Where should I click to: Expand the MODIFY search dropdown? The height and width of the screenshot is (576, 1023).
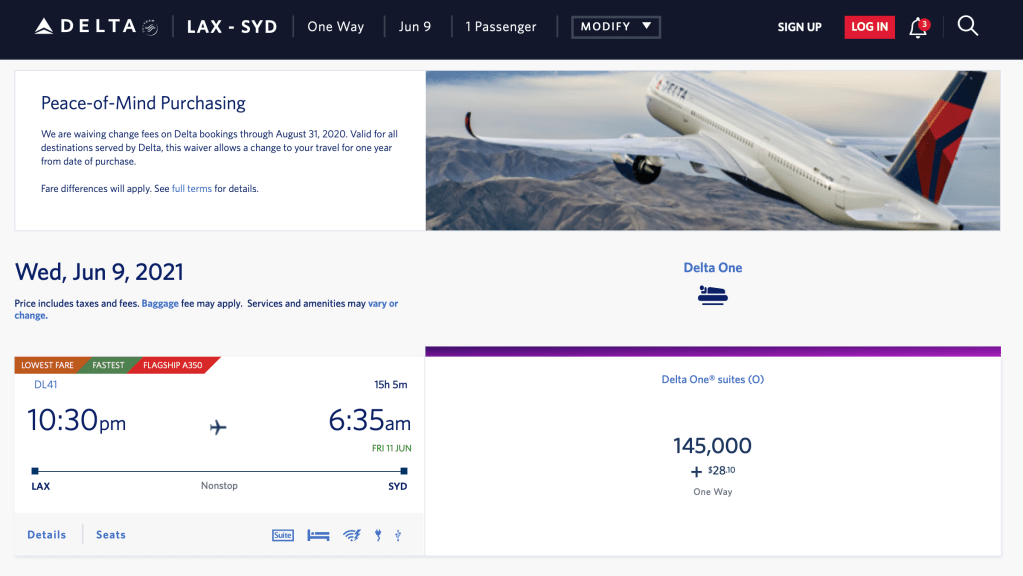(x=616, y=27)
